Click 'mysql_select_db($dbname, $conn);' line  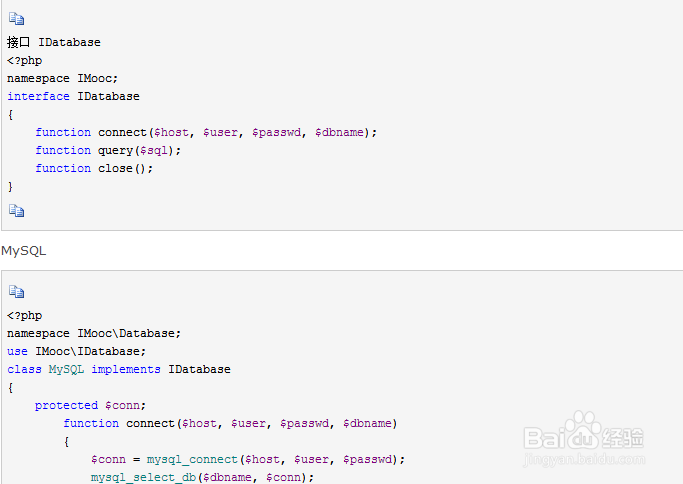pos(202,477)
